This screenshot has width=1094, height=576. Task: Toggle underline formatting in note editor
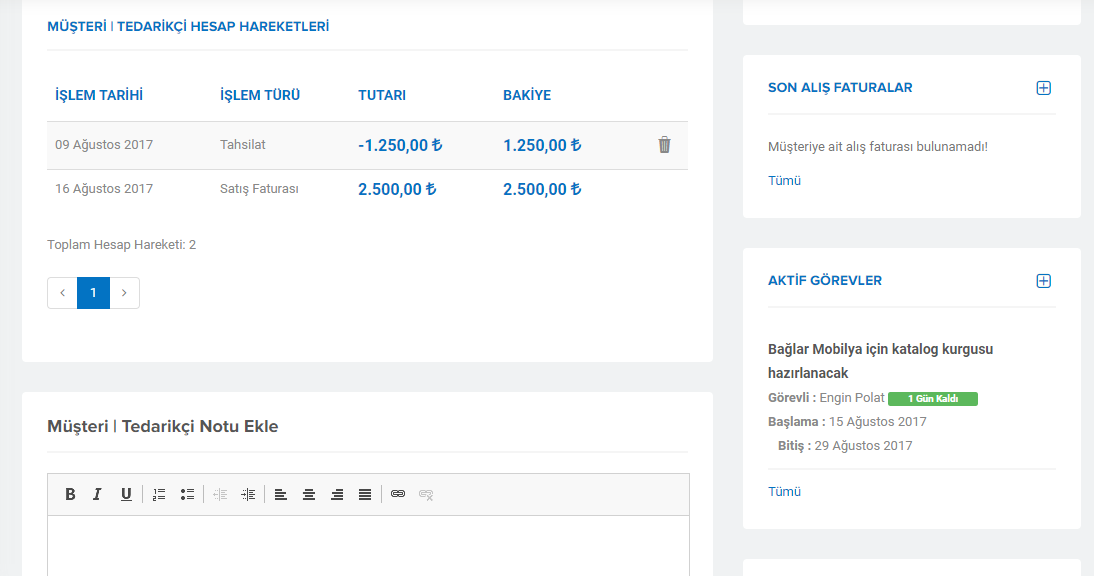(x=126, y=494)
